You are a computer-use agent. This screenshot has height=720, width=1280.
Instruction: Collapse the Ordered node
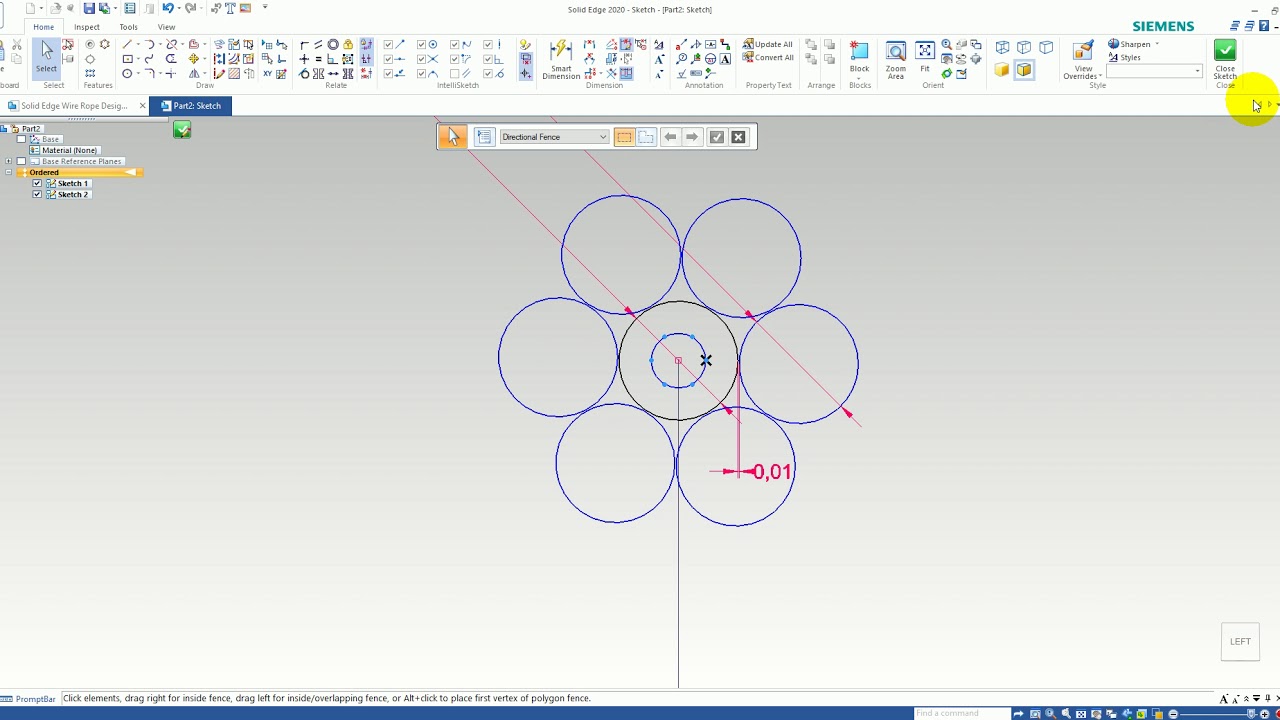pyautogui.click(x=9, y=172)
